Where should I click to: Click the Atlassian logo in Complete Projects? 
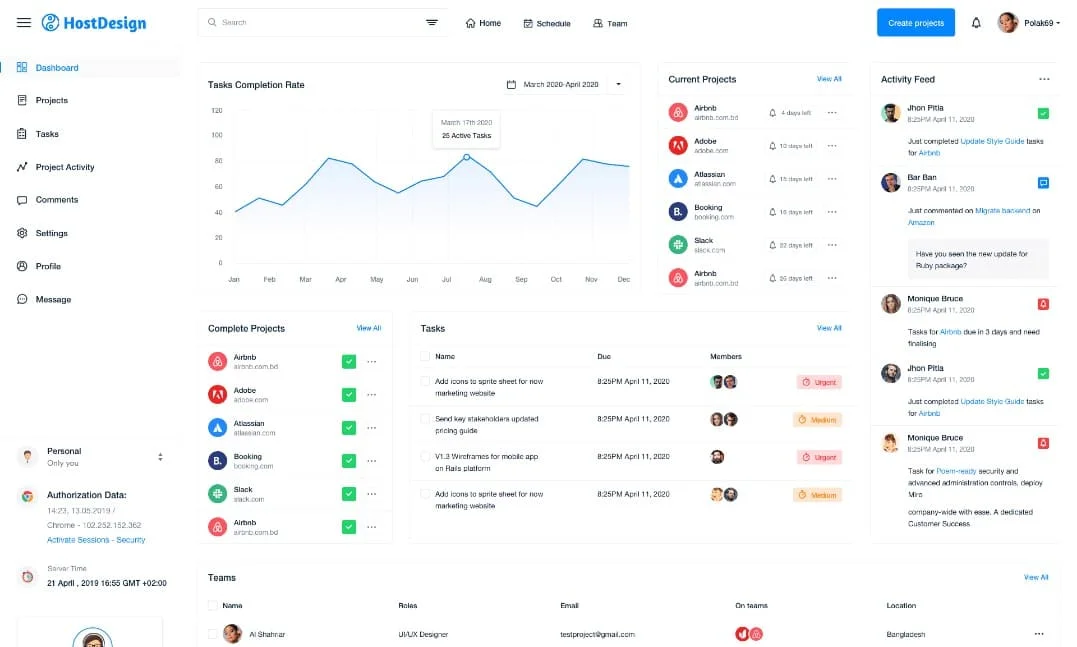click(x=217, y=427)
